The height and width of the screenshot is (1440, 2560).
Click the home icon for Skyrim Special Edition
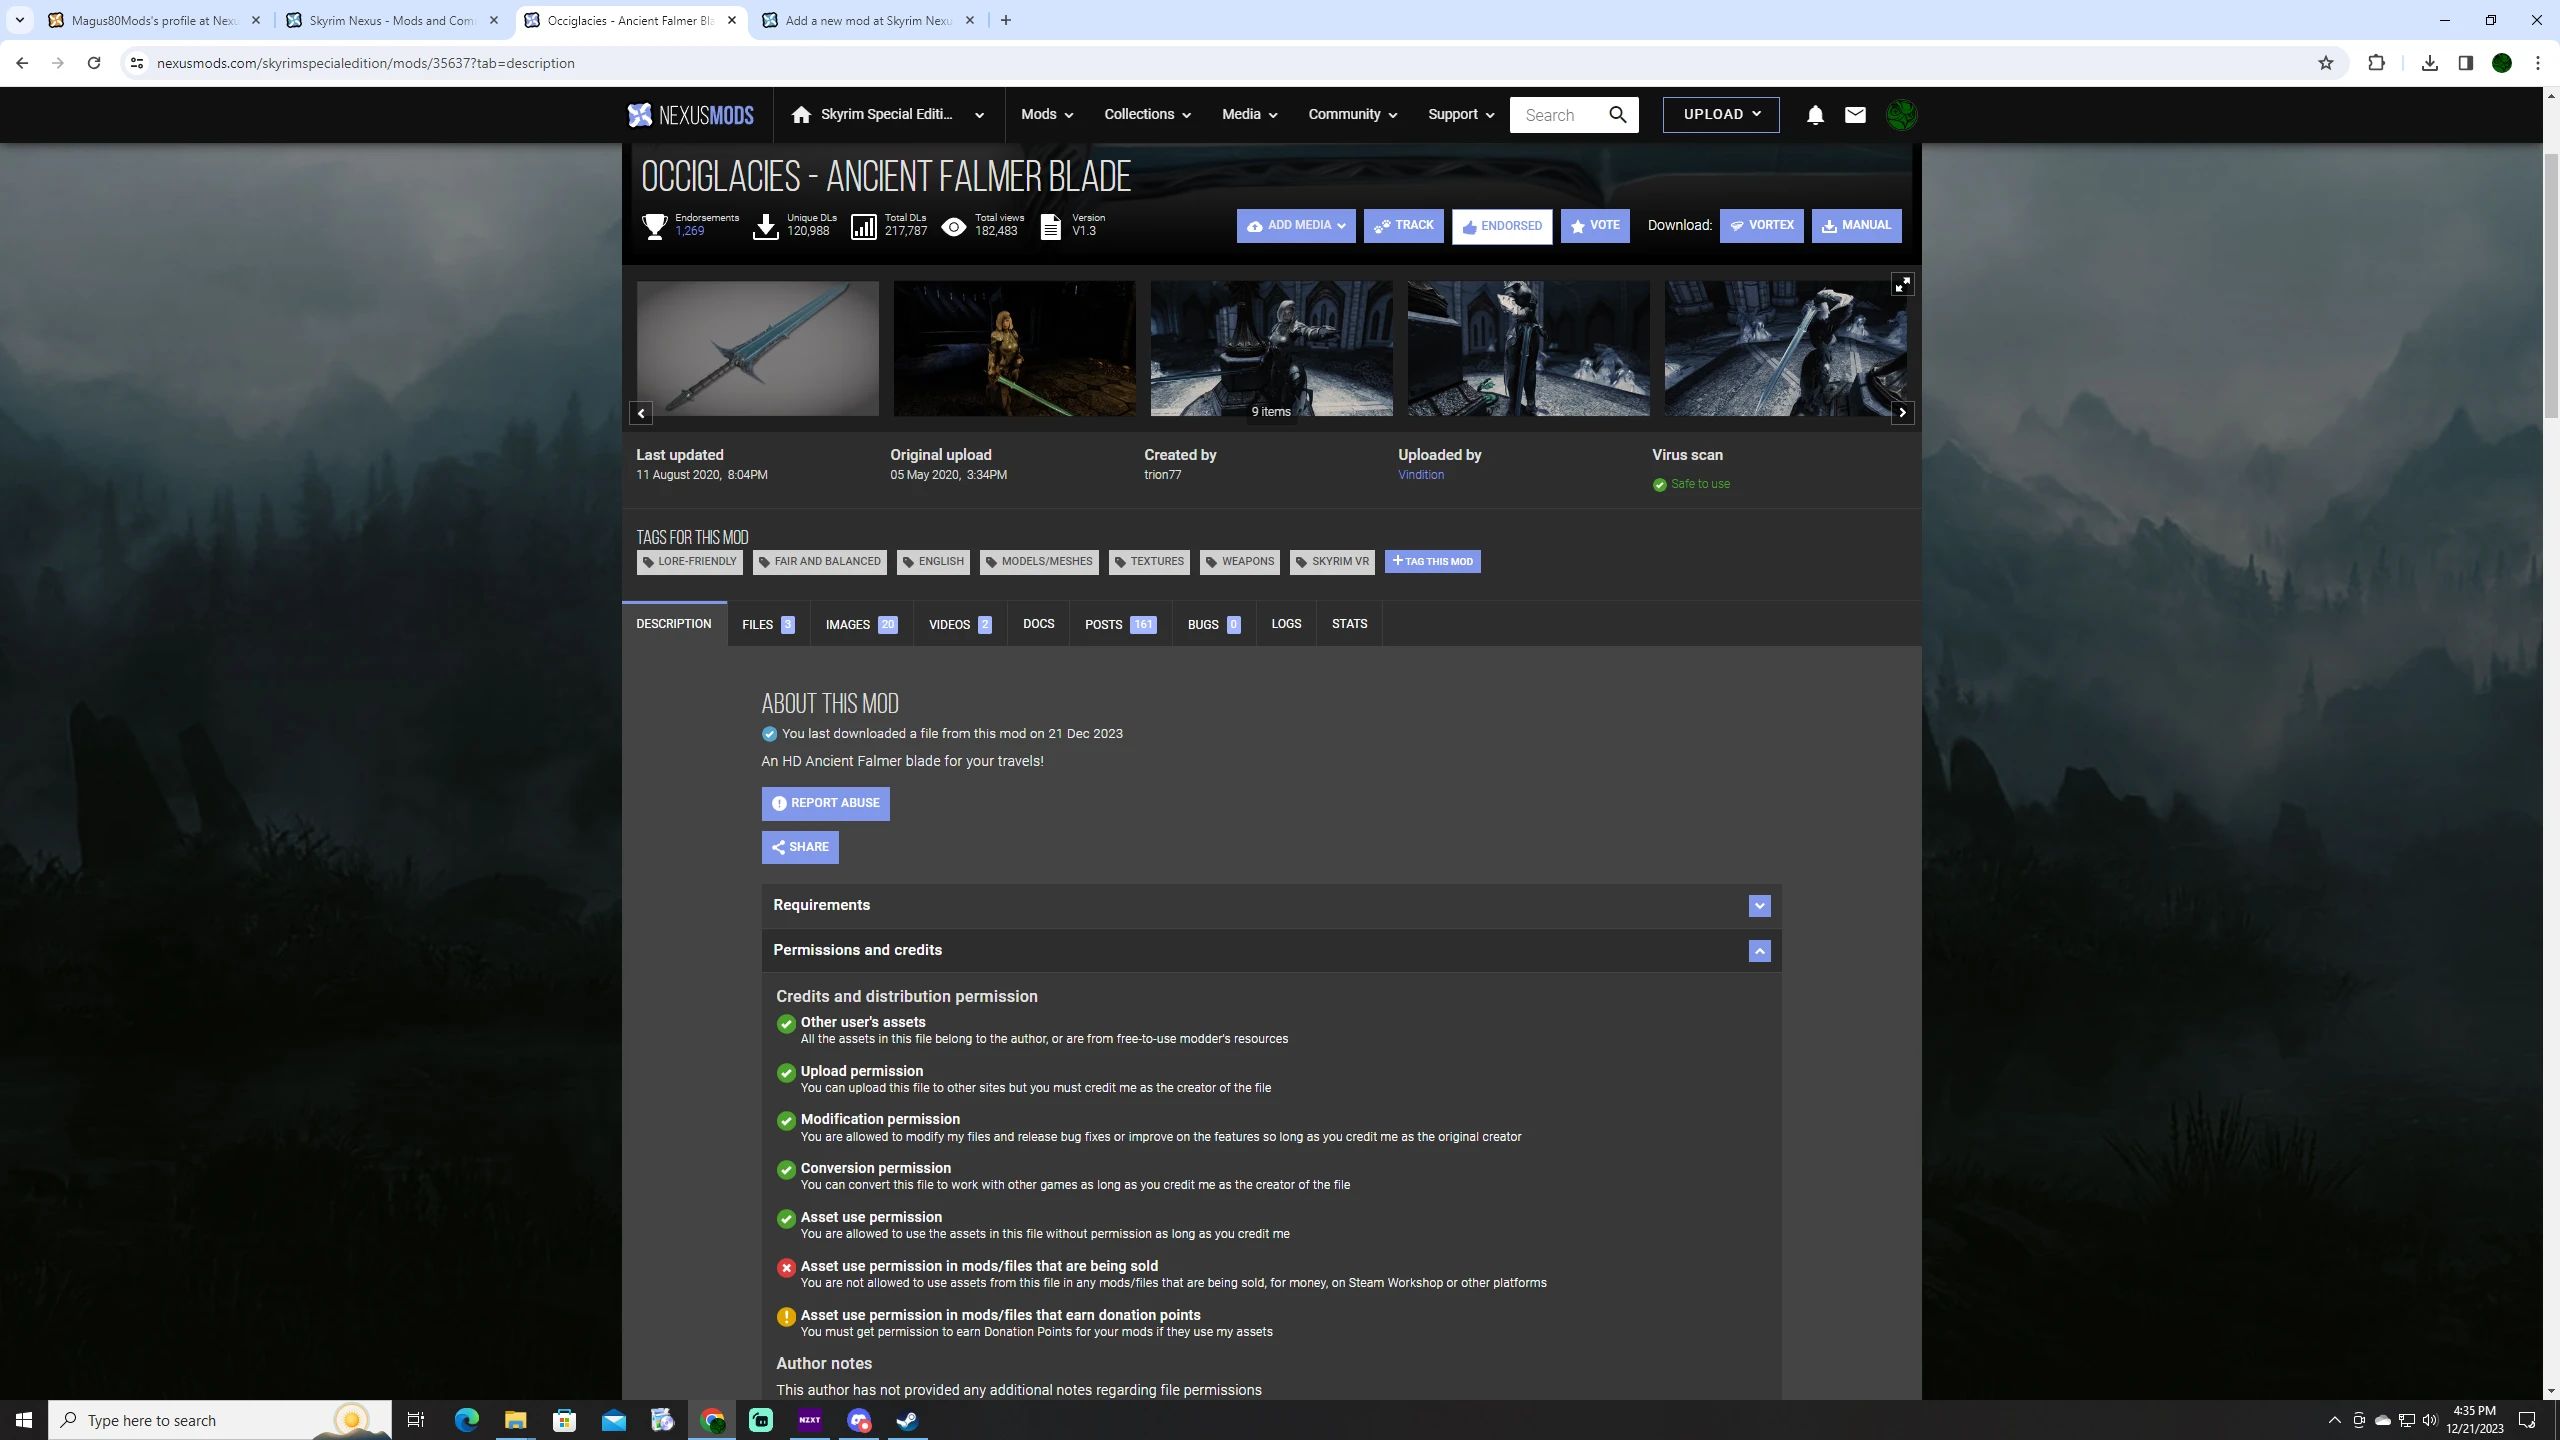point(801,114)
